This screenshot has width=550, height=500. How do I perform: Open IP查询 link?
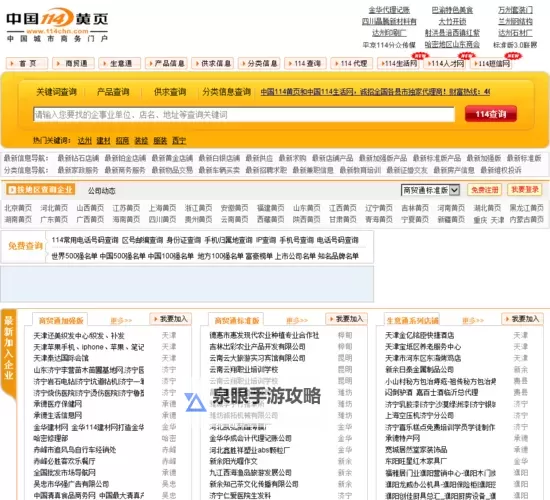pos(266,240)
